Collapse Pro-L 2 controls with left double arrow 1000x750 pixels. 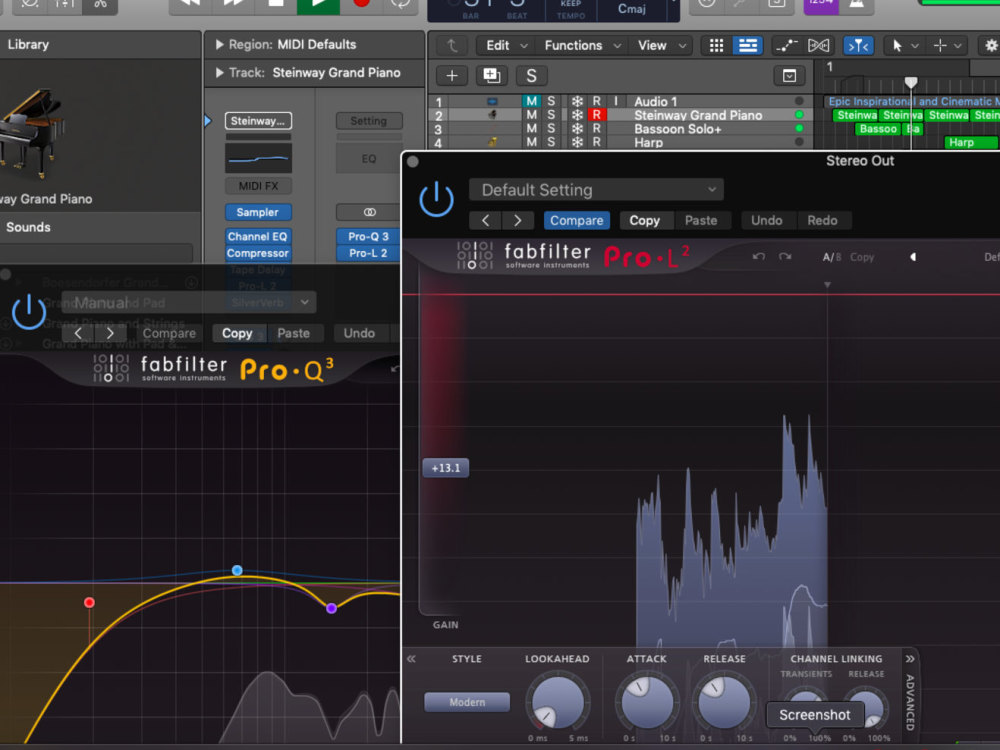411,659
